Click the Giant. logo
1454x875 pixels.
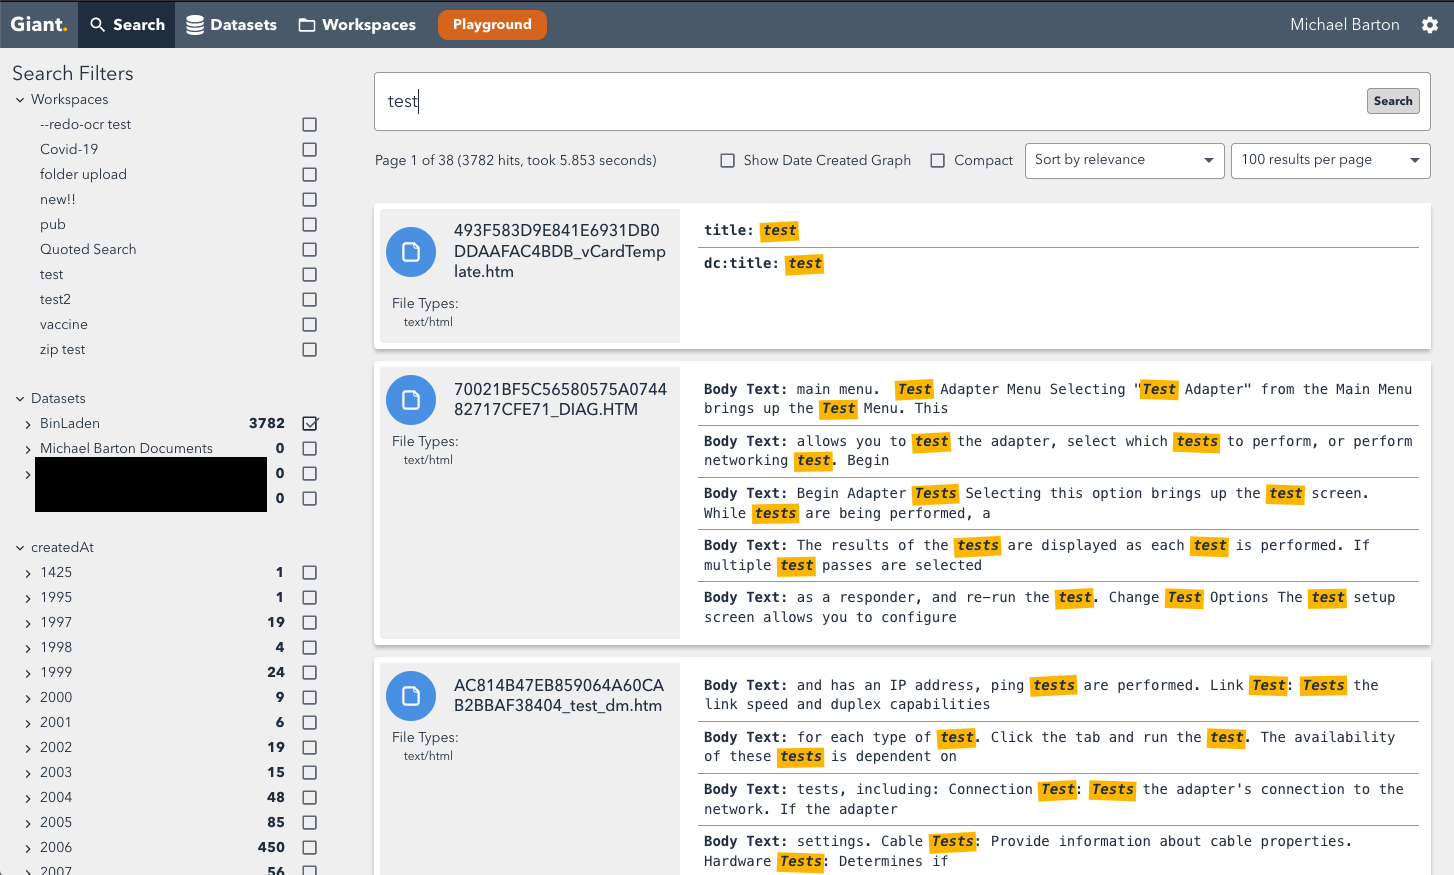(39, 24)
